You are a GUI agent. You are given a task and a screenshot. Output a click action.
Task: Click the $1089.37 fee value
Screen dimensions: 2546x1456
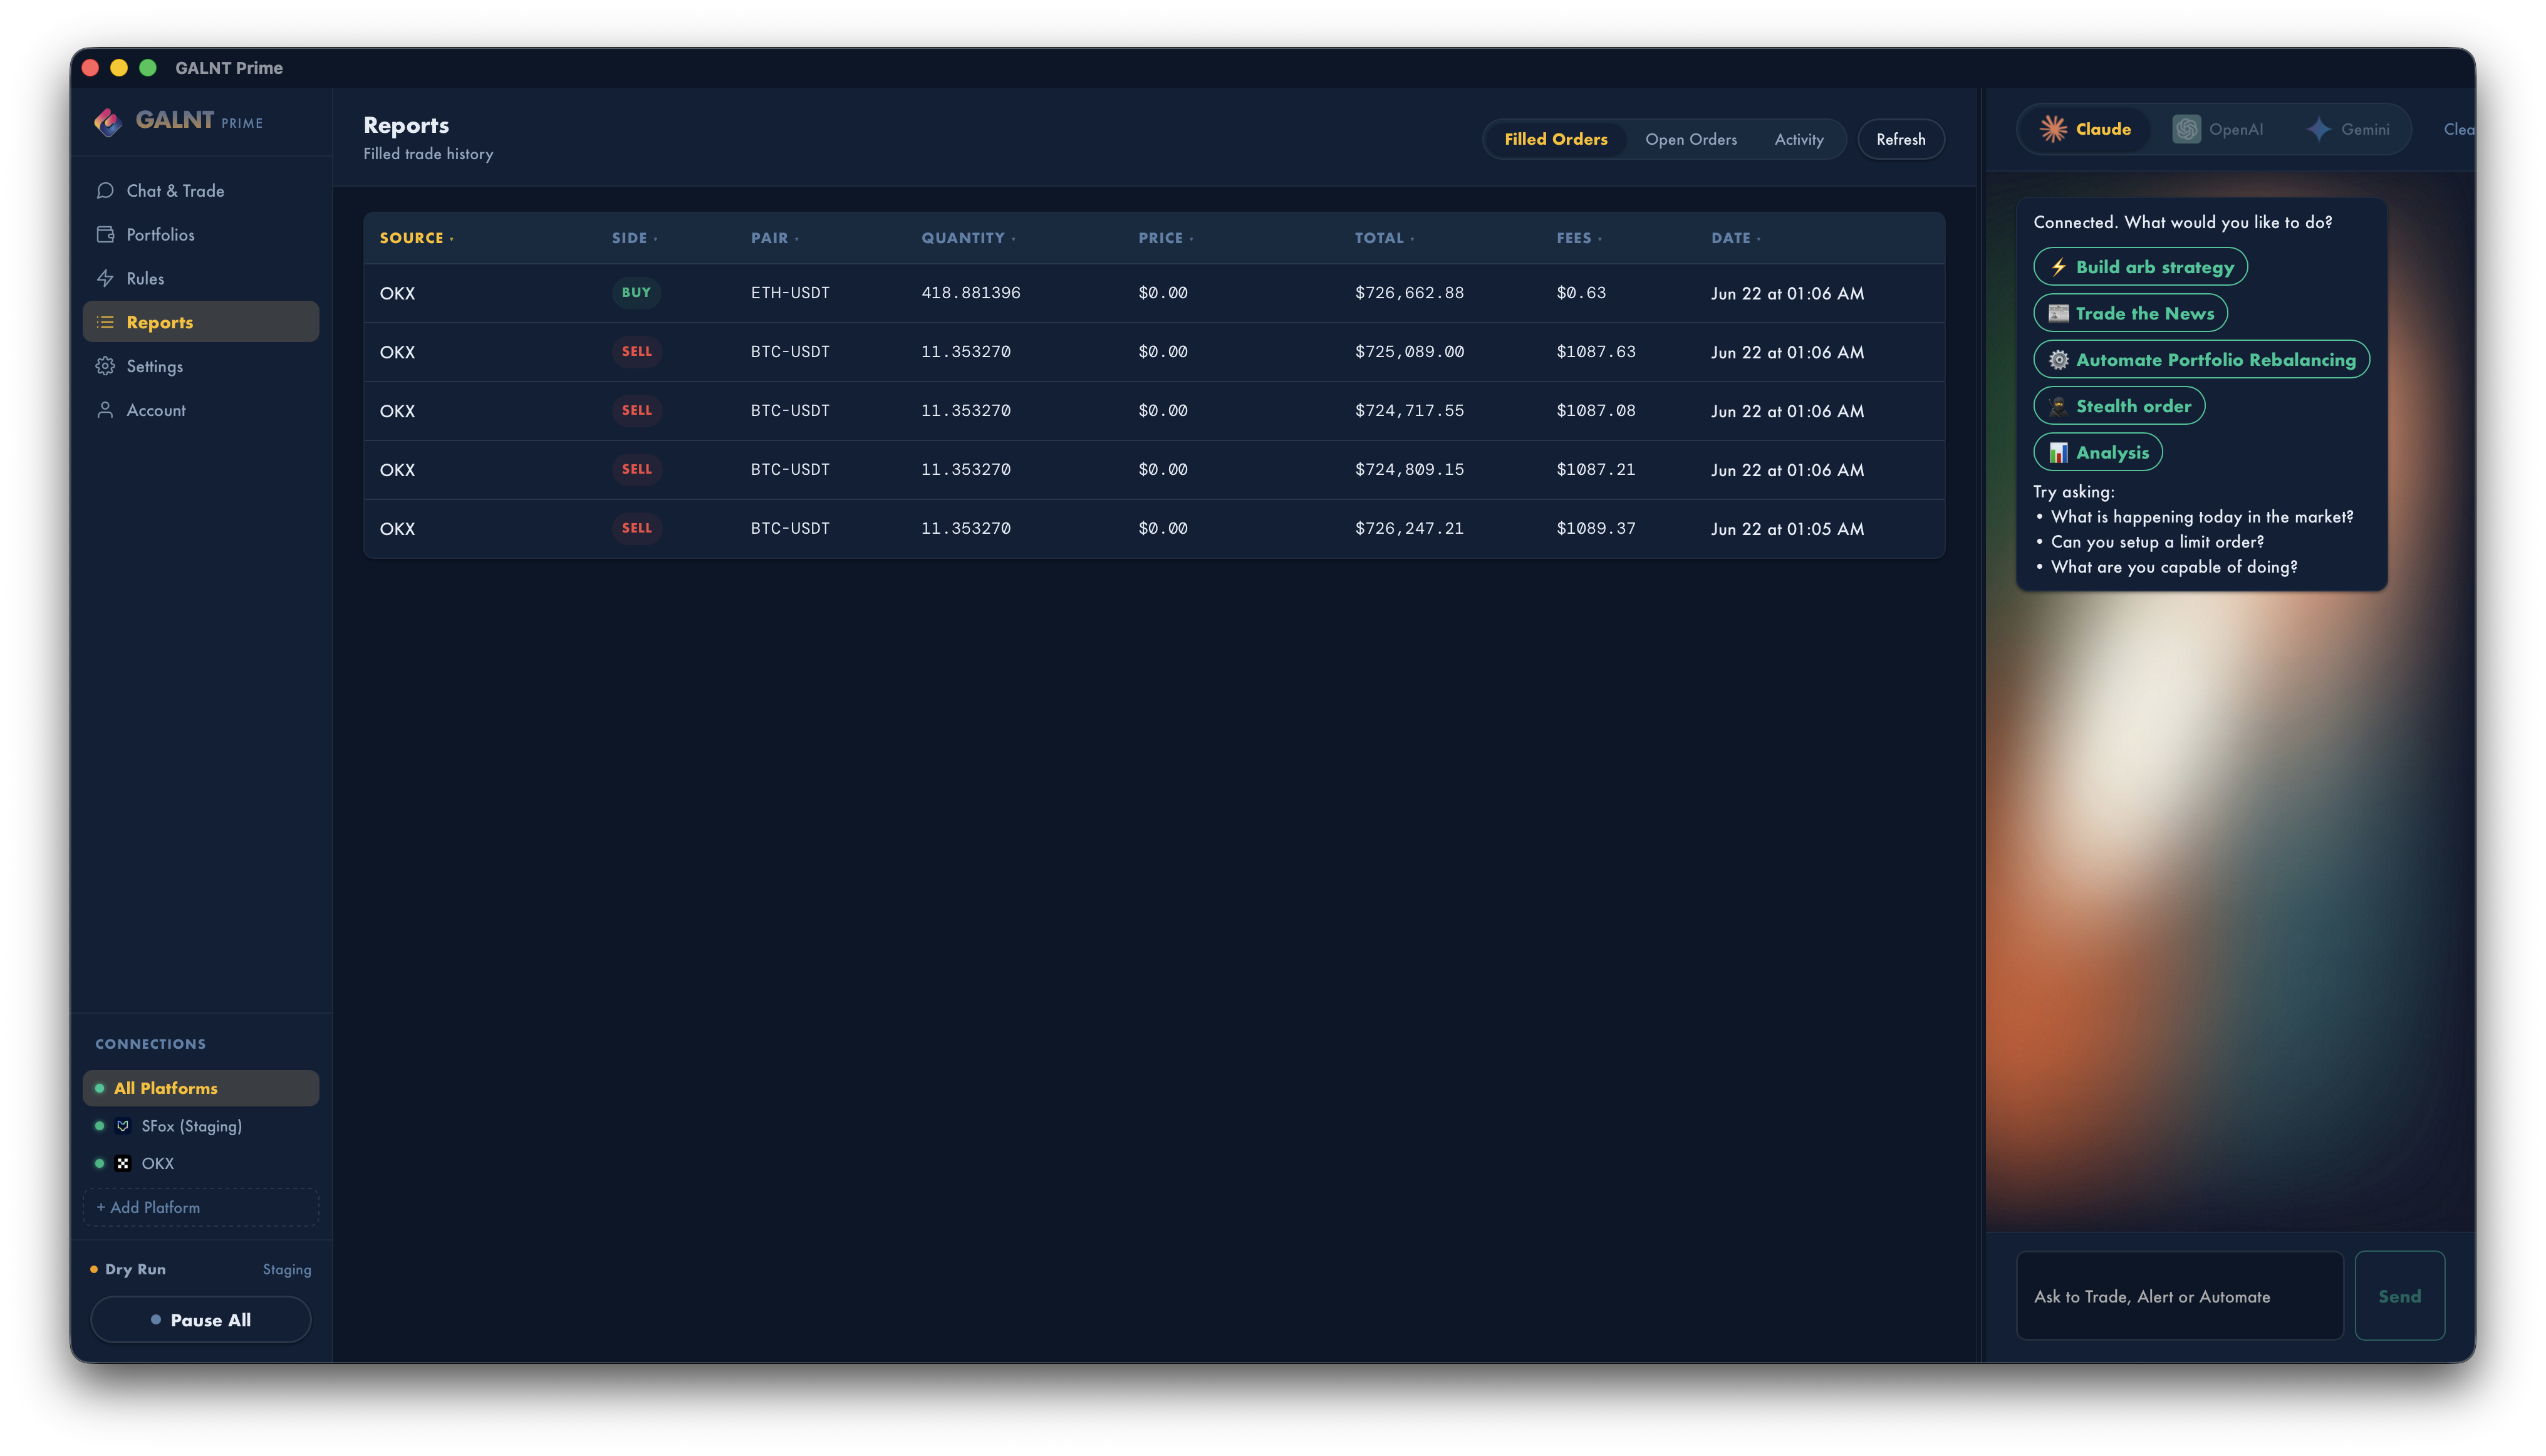tap(1596, 529)
